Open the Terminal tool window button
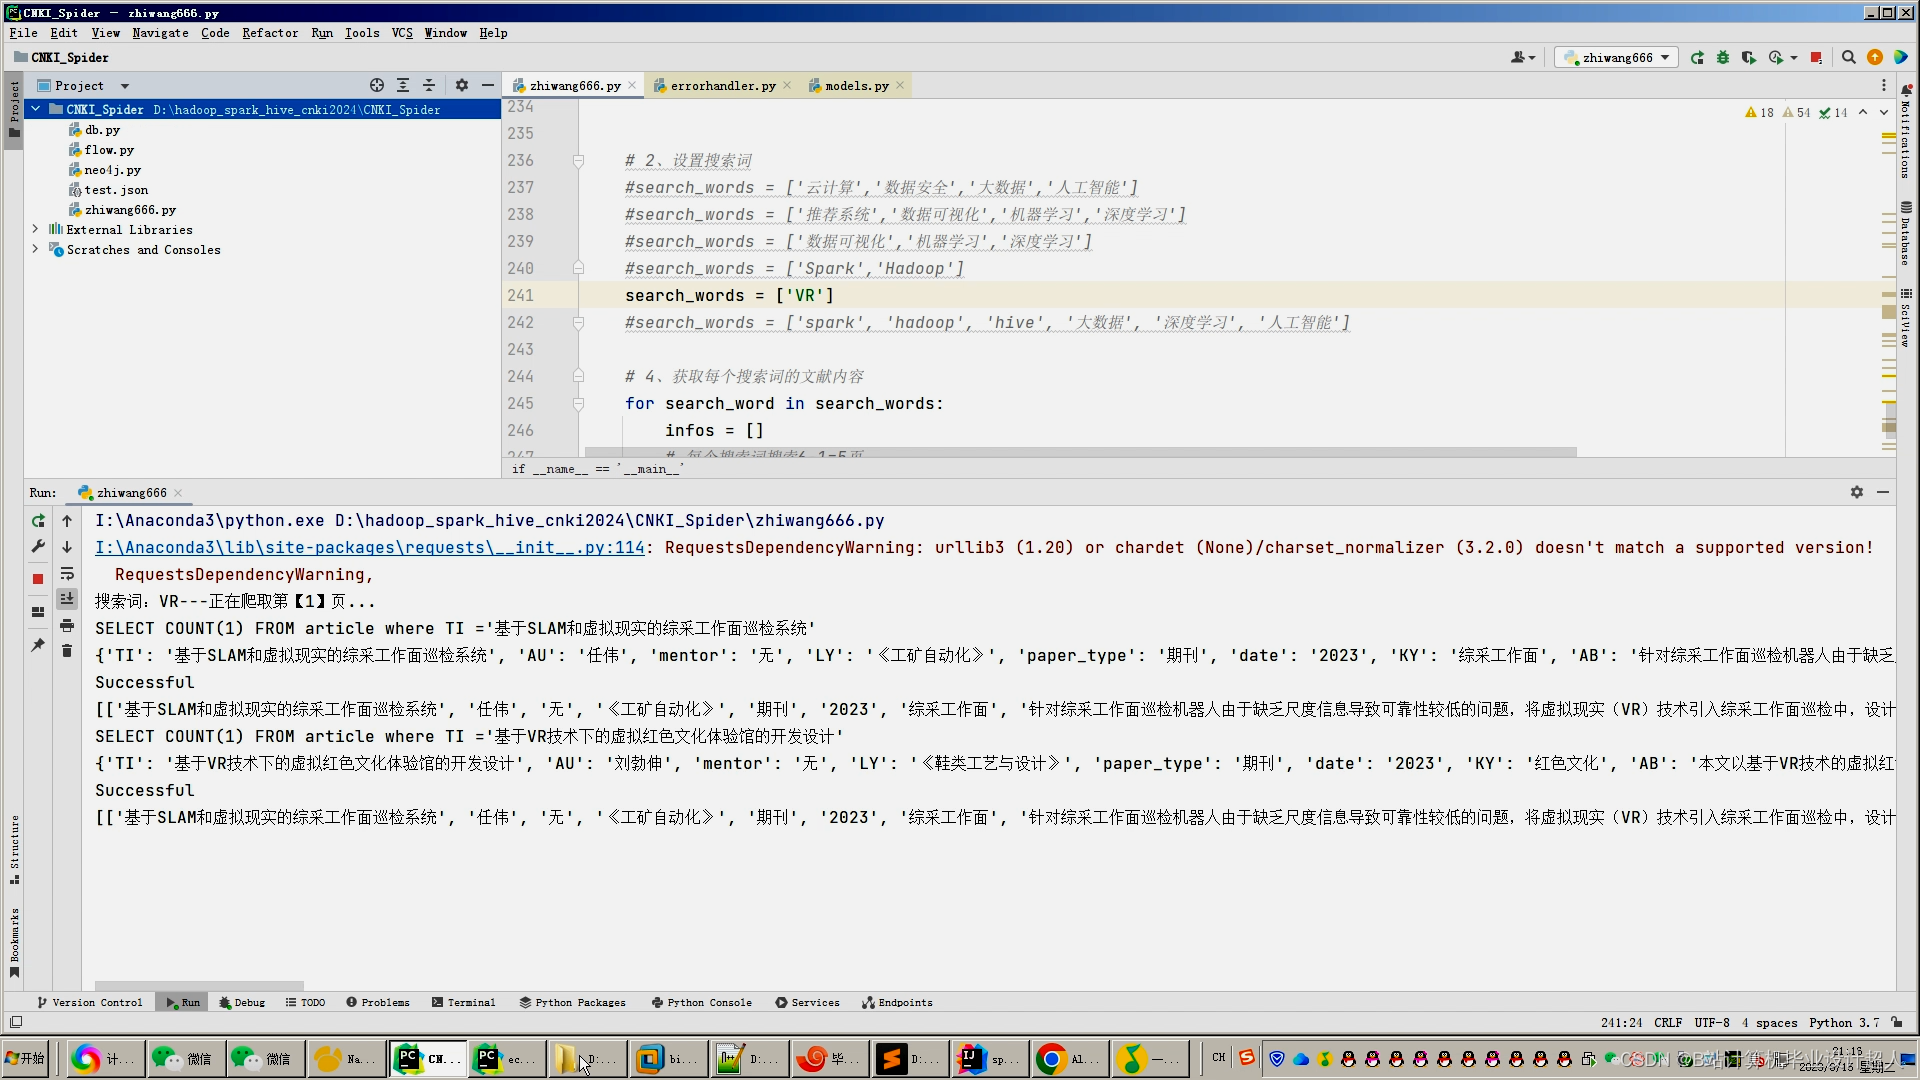This screenshot has height=1080, width=1920. (464, 1003)
